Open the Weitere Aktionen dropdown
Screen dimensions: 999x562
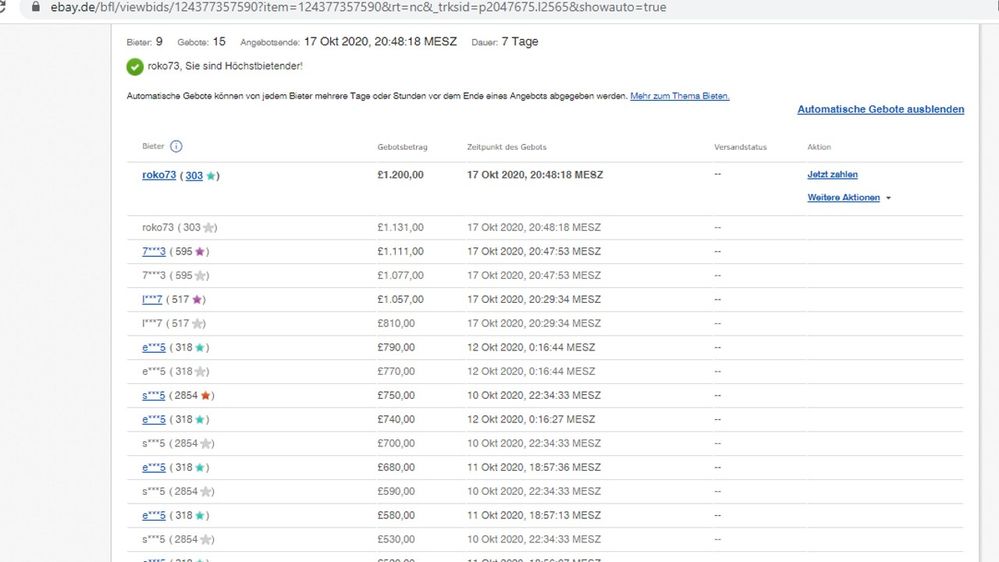(849, 198)
